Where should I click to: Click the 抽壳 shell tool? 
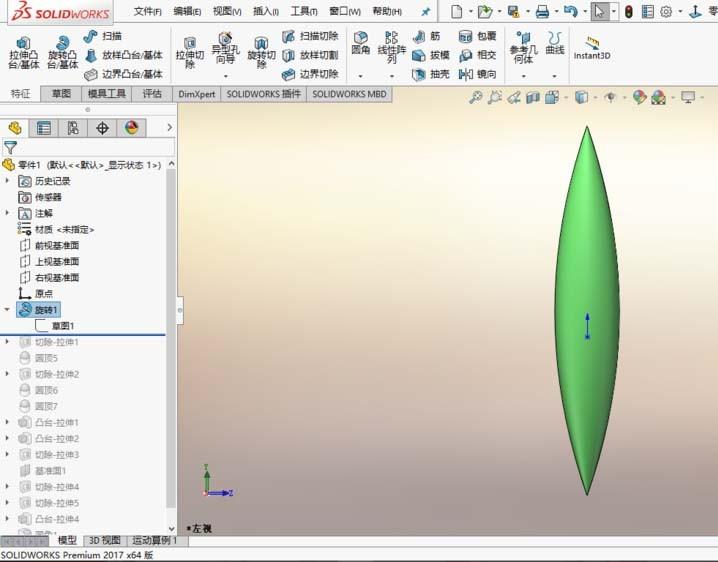(x=431, y=74)
